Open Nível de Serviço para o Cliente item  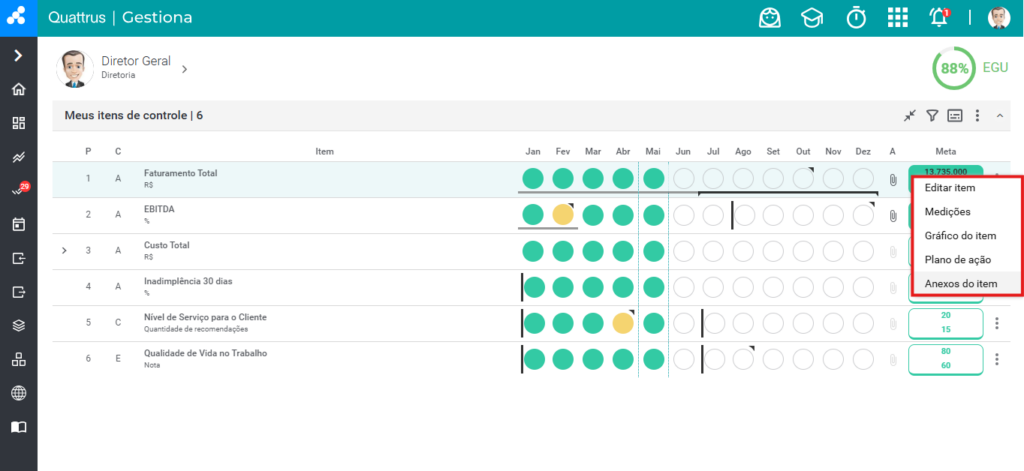click(x=205, y=317)
